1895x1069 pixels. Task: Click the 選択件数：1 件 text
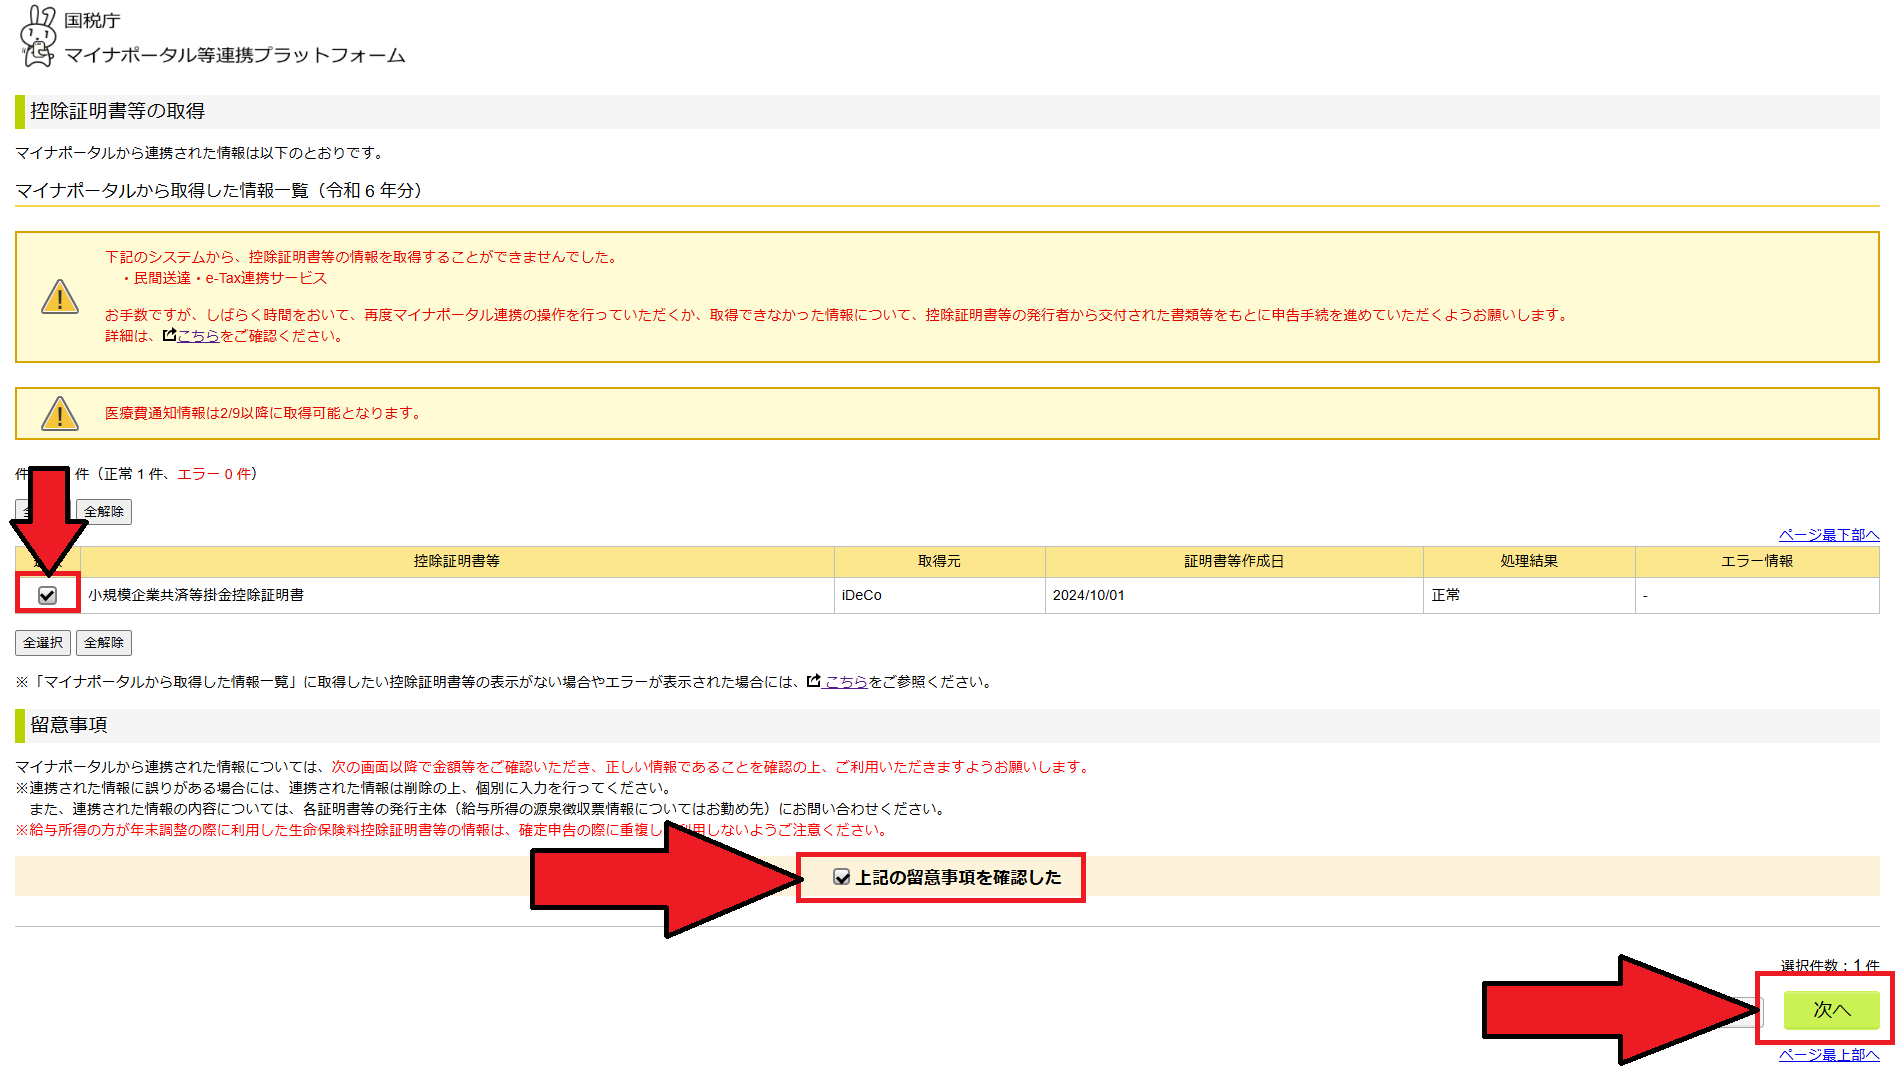pyautogui.click(x=1829, y=965)
